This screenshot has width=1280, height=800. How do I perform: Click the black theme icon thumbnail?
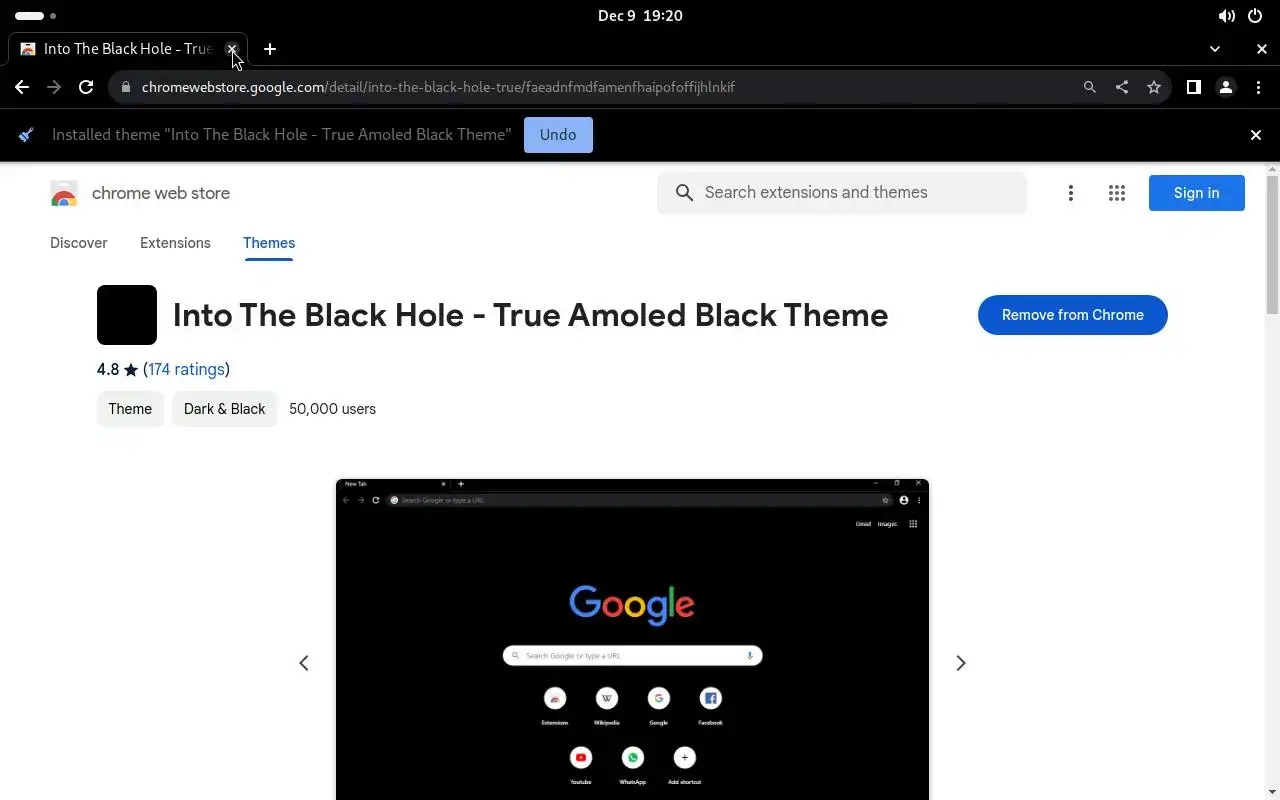[127, 315]
